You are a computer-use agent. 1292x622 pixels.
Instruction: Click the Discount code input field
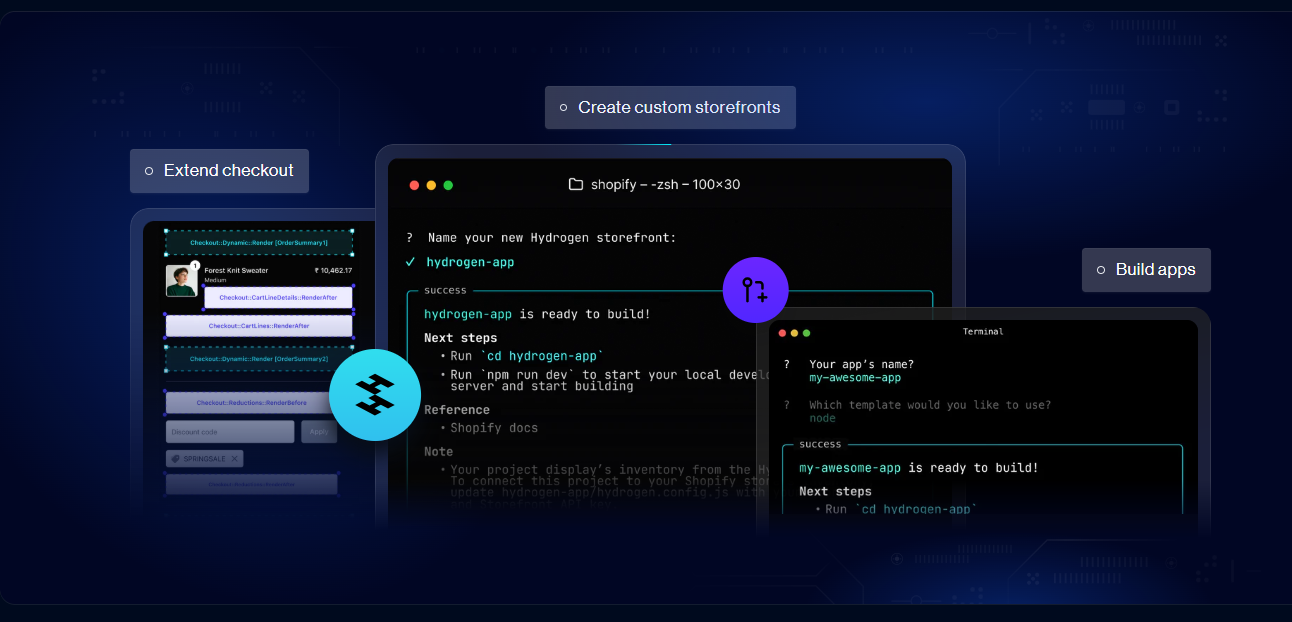click(x=230, y=432)
